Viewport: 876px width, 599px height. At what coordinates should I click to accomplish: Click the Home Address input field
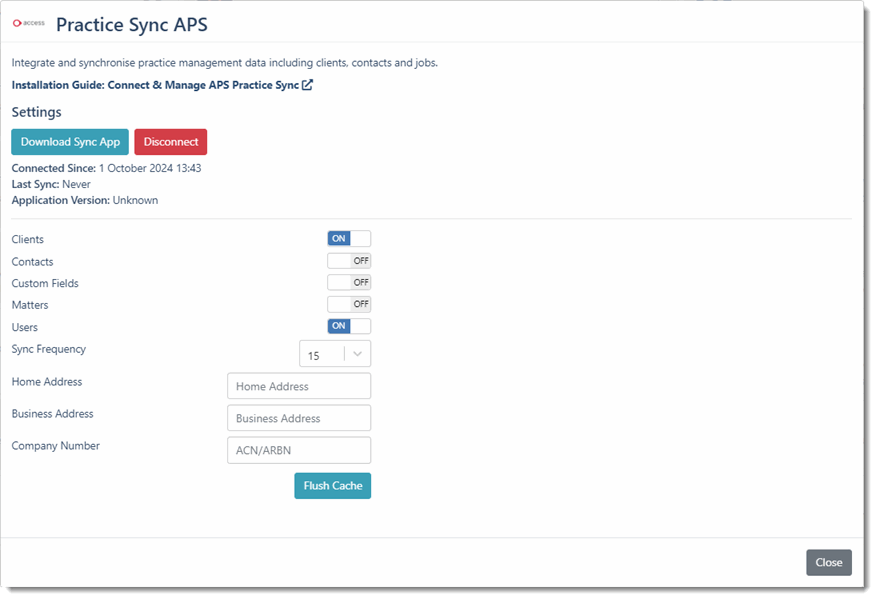tap(298, 385)
